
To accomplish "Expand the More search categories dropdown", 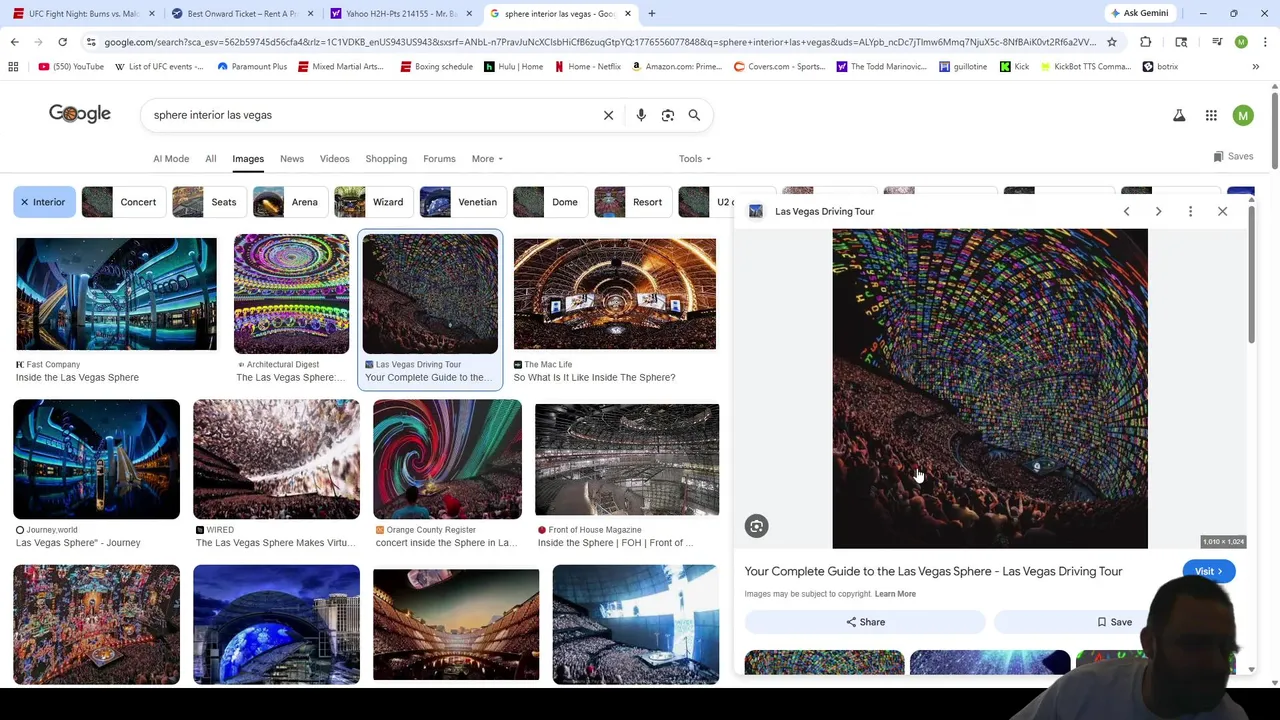I will [x=487, y=159].
